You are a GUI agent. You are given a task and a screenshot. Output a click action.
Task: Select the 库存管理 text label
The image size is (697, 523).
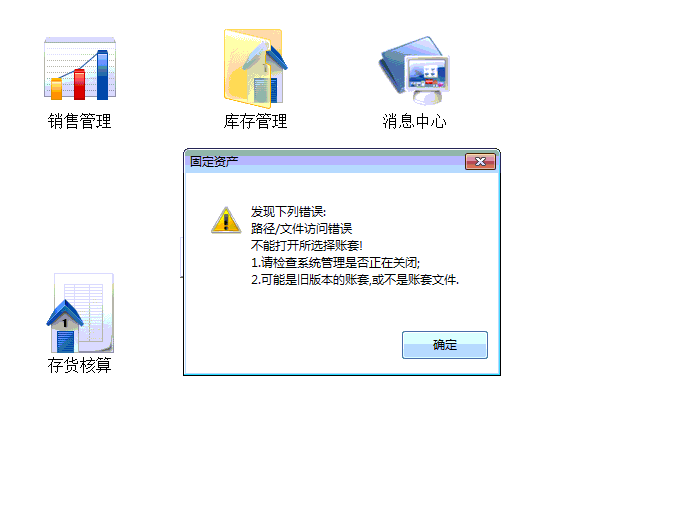(256, 121)
